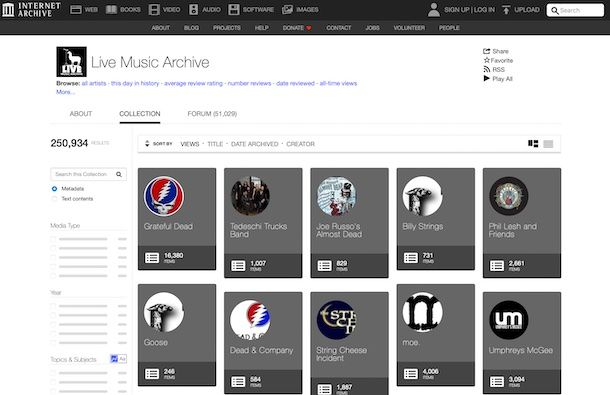Open the Collection tab
The image size is (610, 395).
coord(140,114)
